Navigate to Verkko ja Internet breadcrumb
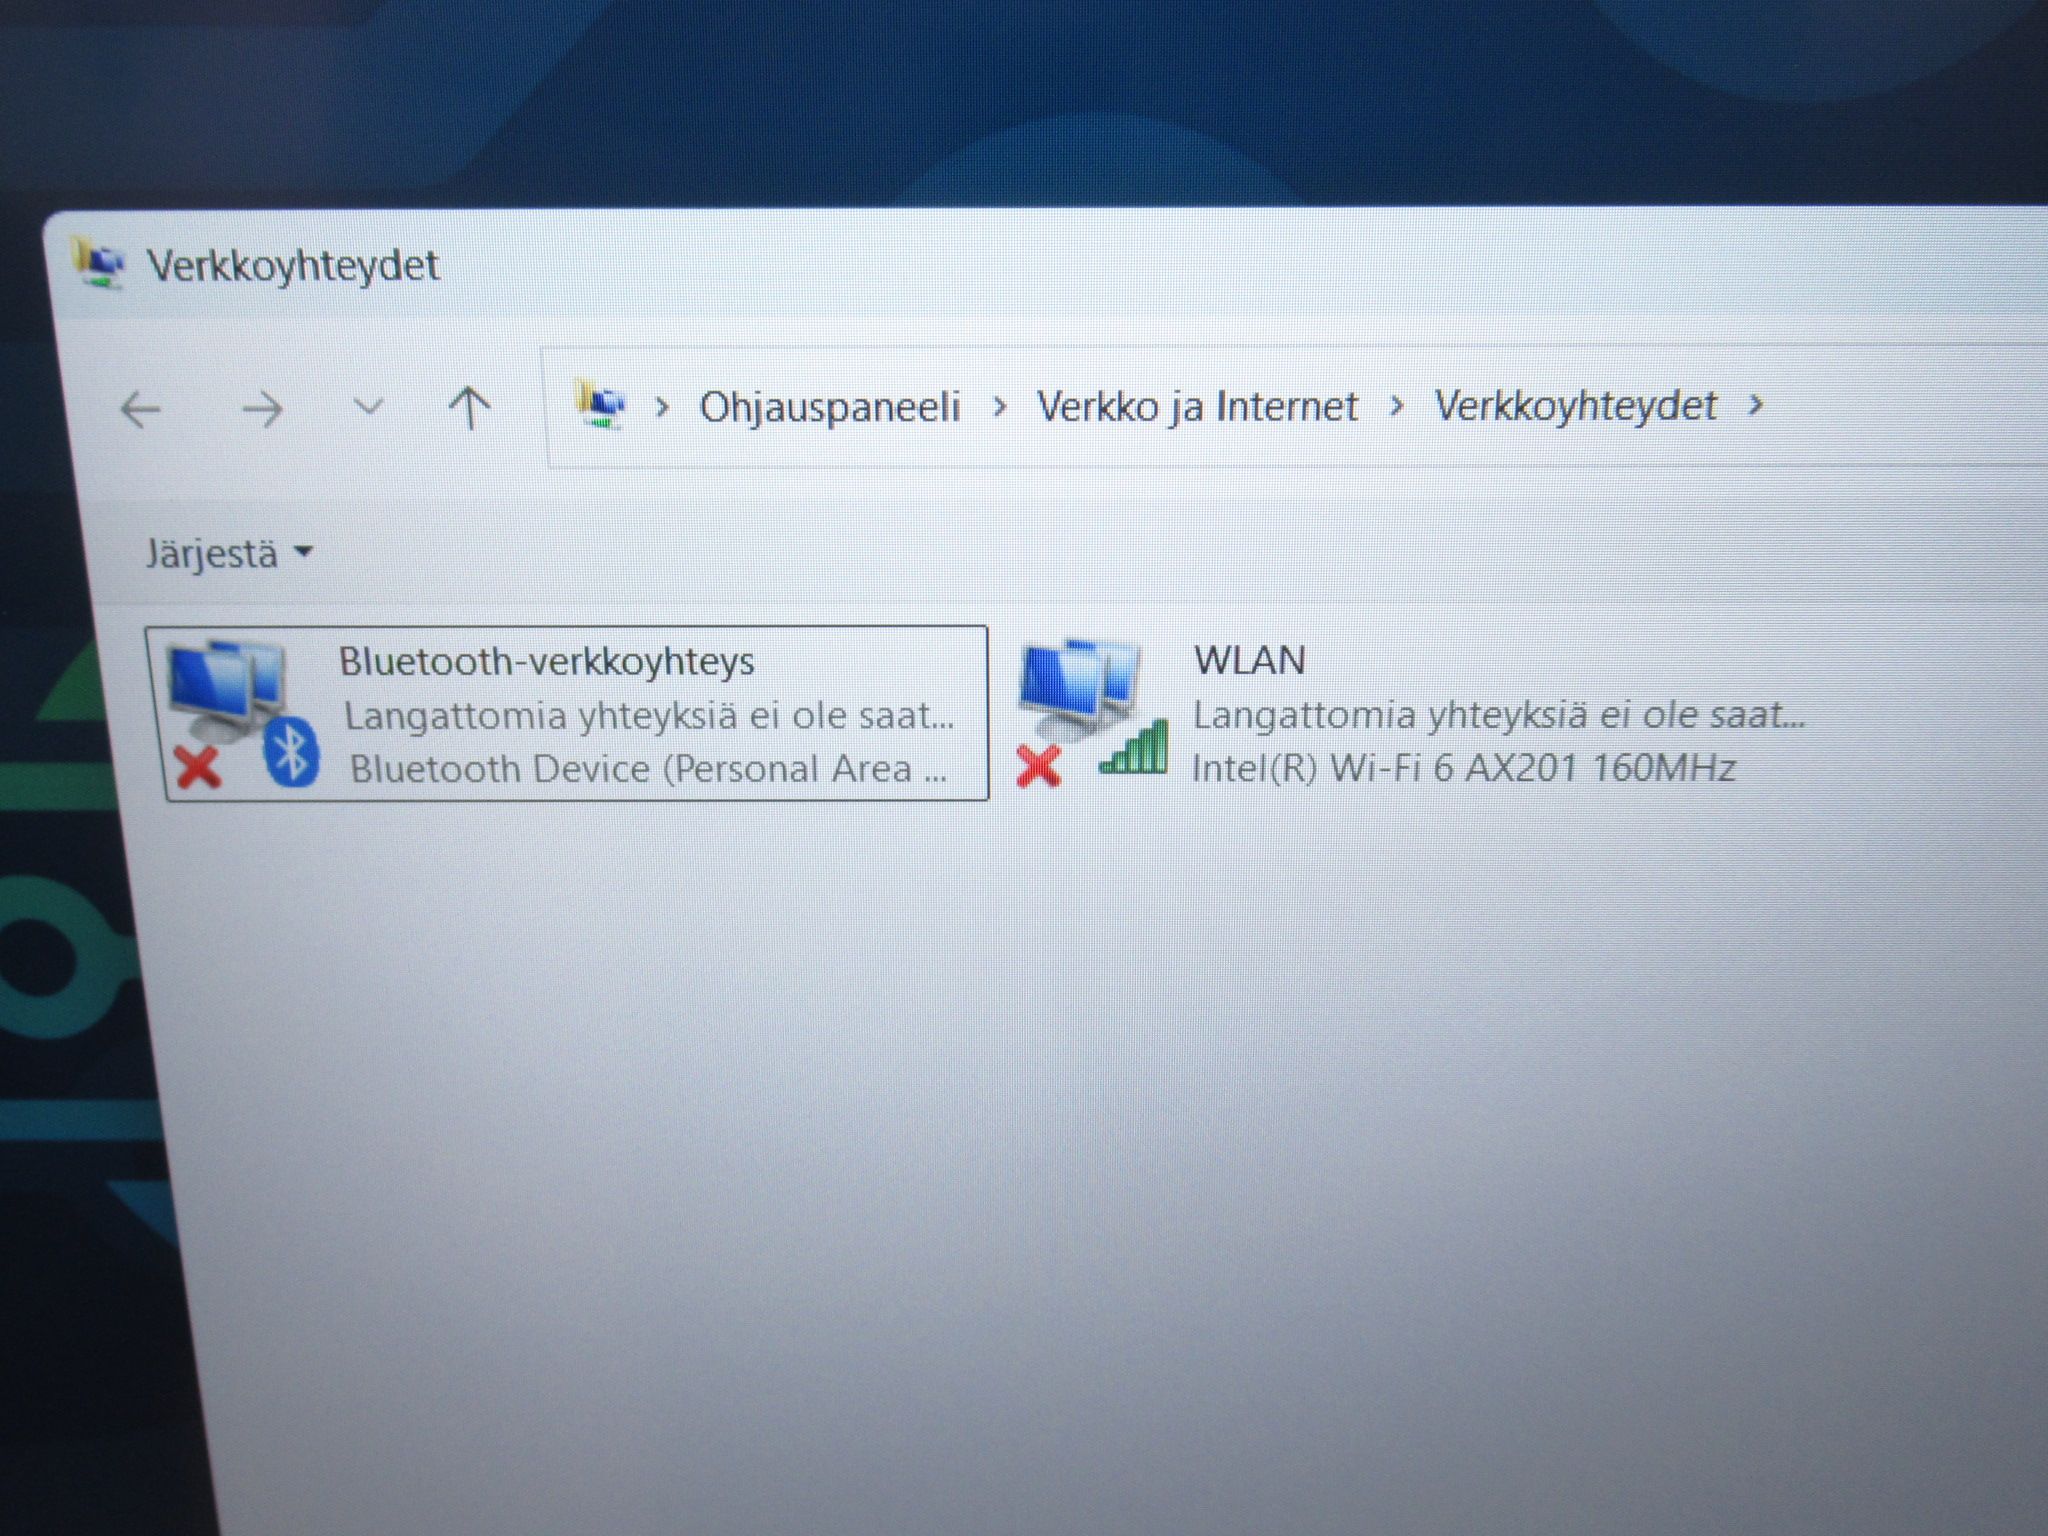Viewport: 2048px width, 1536px height. click(1197, 407)
